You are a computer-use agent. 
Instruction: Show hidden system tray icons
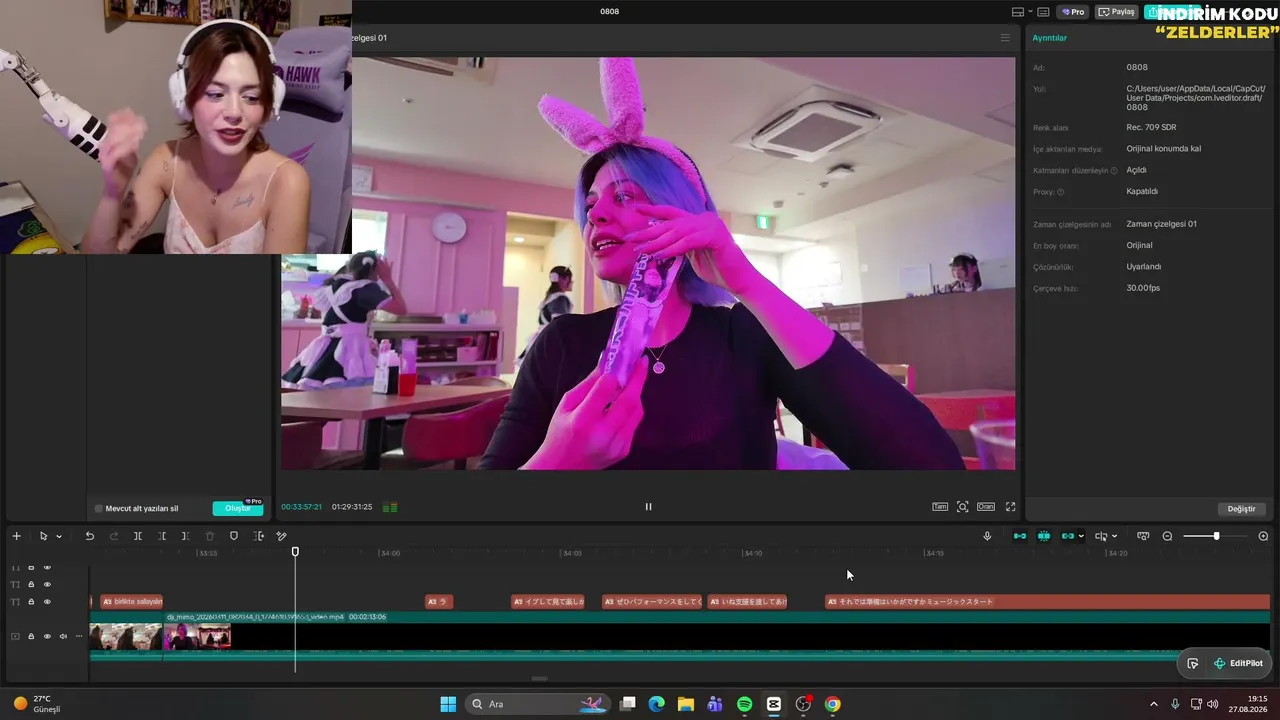click(1153, 704)
